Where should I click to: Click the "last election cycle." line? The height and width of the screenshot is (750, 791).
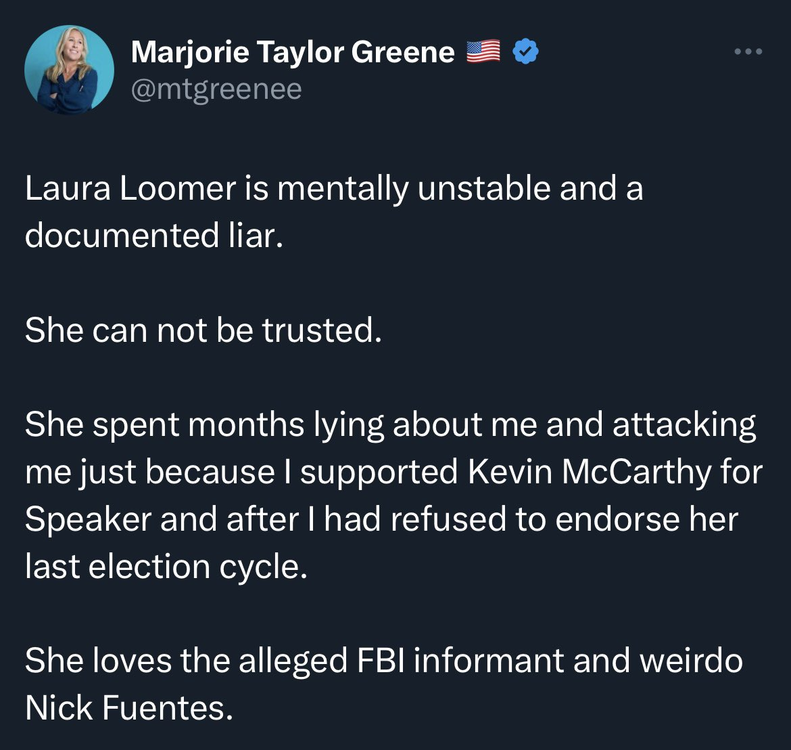tap(163, 568)
